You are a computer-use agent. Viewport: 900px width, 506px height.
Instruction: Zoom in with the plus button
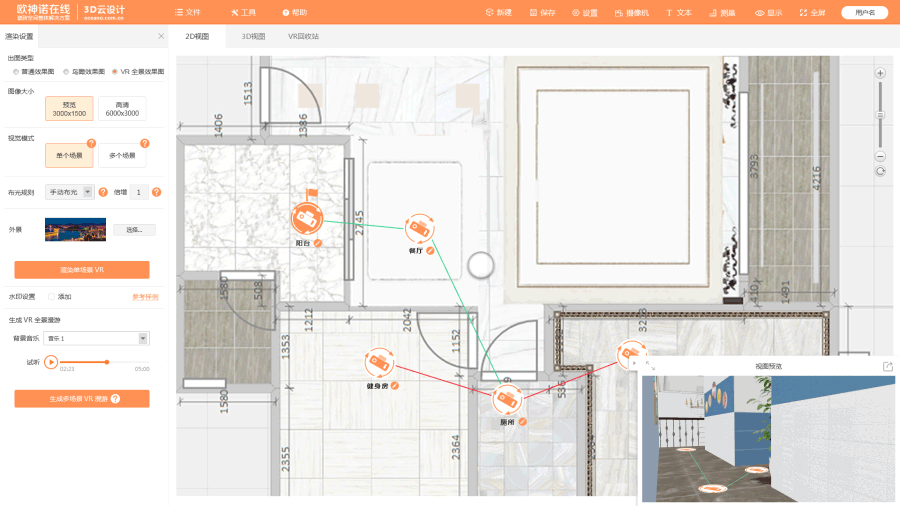tap(880, 73)
